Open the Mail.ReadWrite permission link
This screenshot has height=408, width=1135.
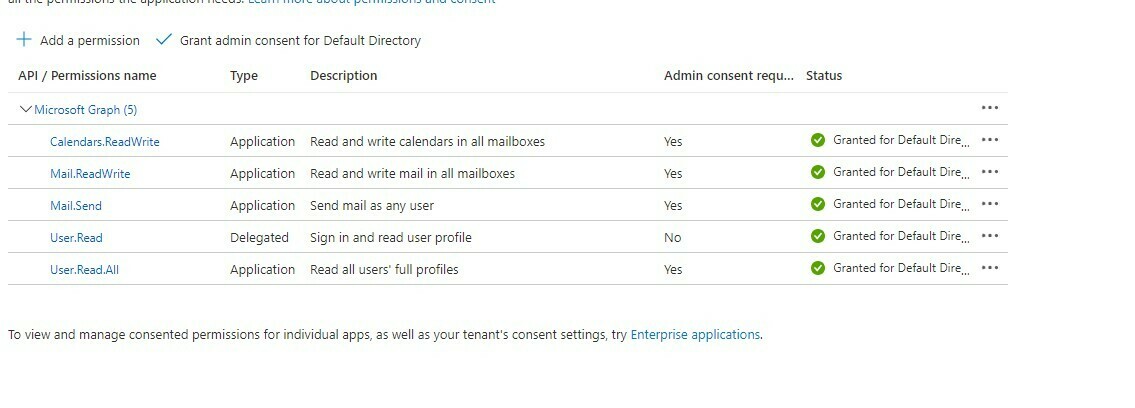tap(90, 174)
